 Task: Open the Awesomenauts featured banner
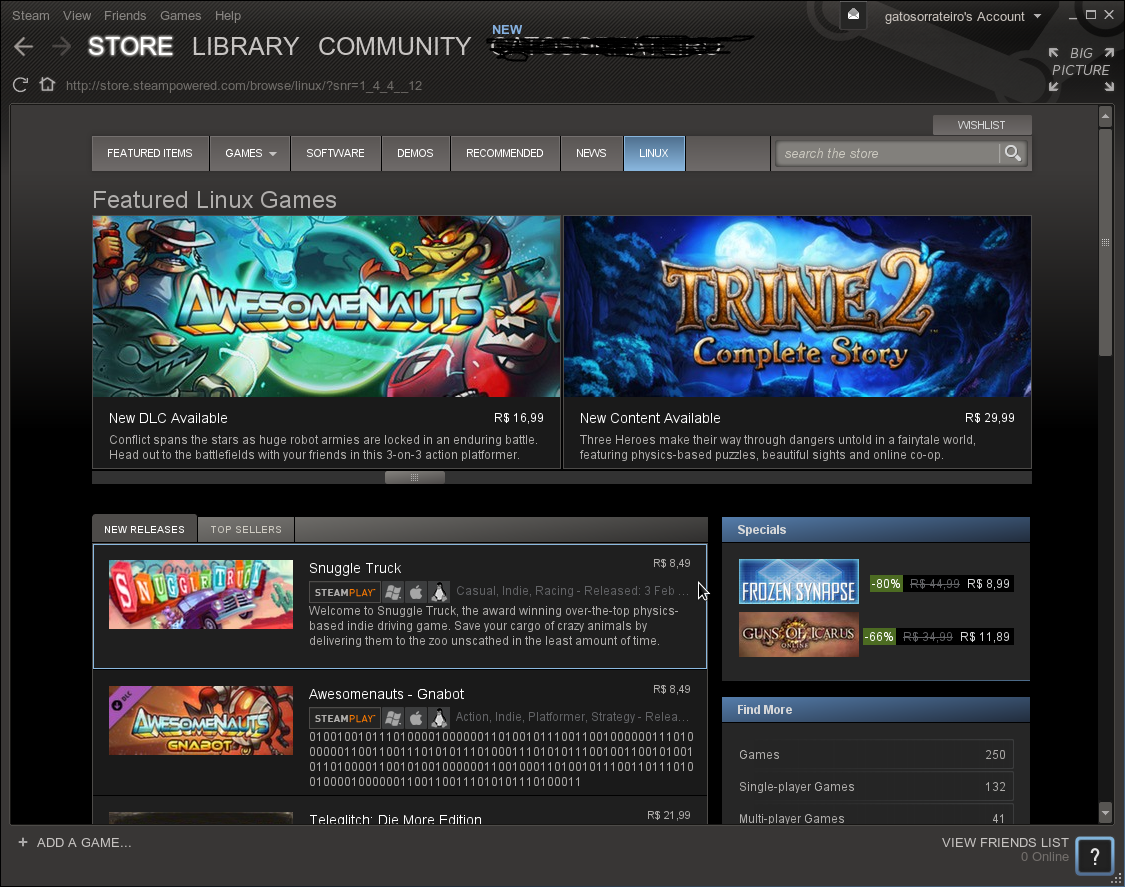click(x=326, y=306)
